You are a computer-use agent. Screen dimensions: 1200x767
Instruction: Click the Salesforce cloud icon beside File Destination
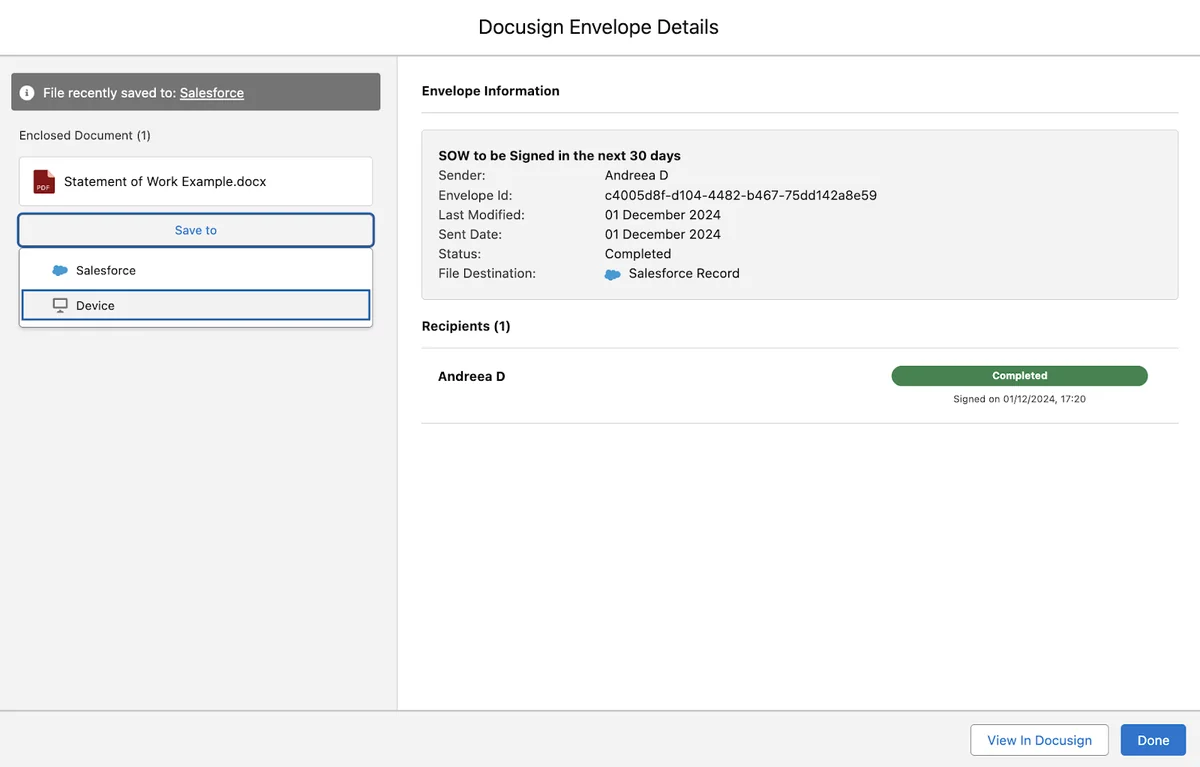(613, 274)
